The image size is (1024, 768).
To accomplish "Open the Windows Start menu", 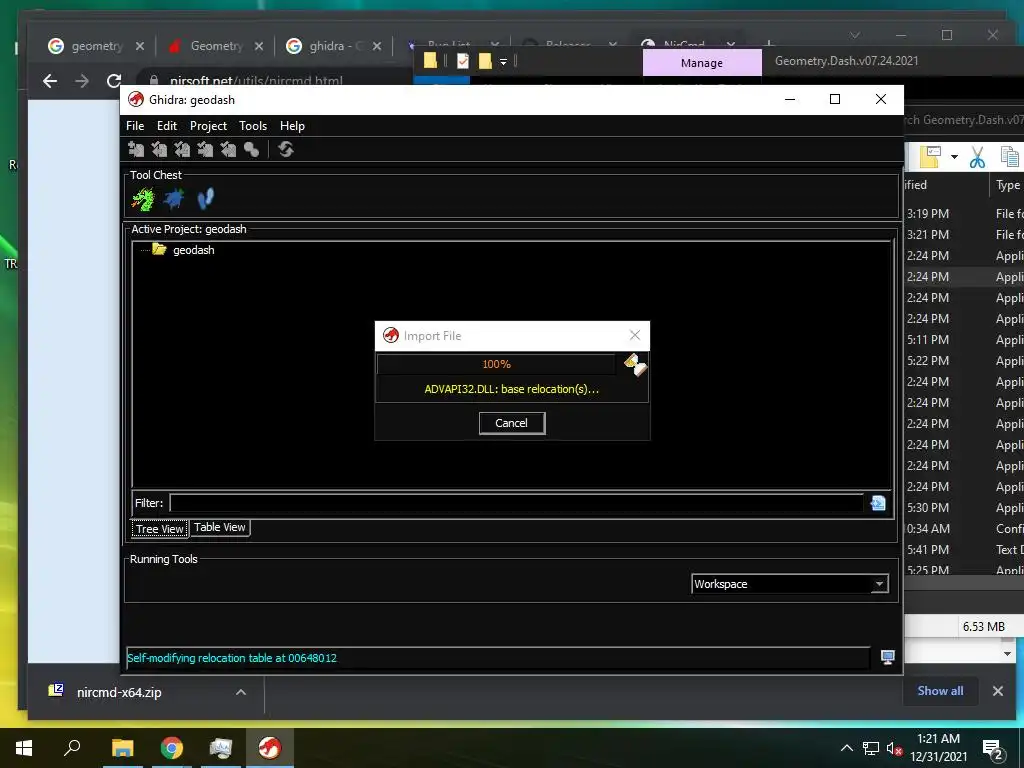I will tap(24, 748).
